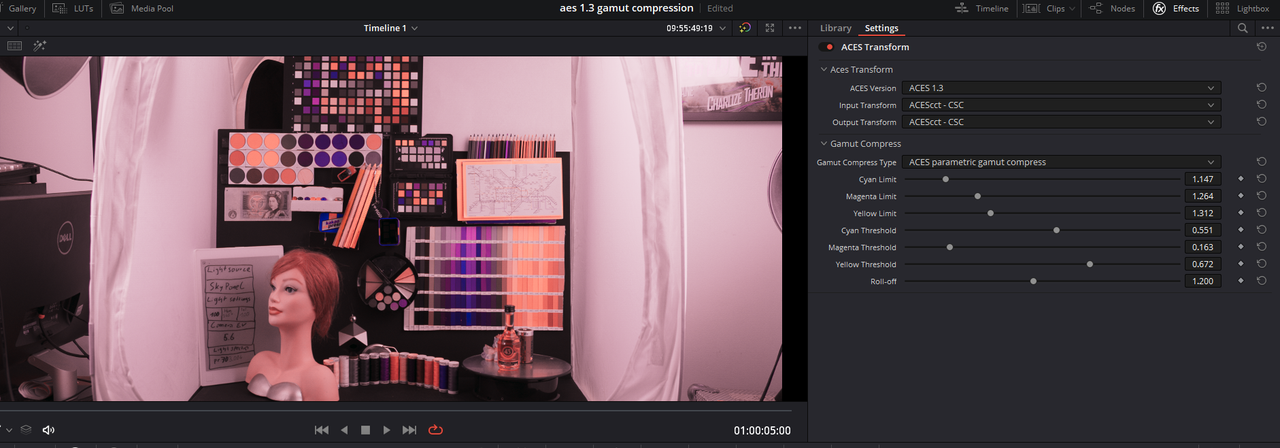The image size is (1280, 448).
Task: Stop viewer playback
Action: pyautogui.click(x=365, y=430)
